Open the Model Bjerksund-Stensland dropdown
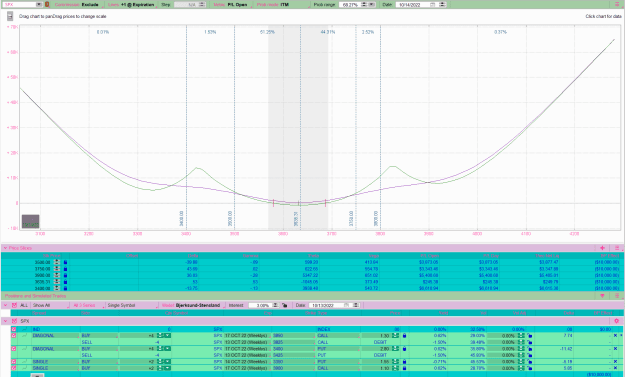Screen dimensions: 625x377 [x=193, y=305]
